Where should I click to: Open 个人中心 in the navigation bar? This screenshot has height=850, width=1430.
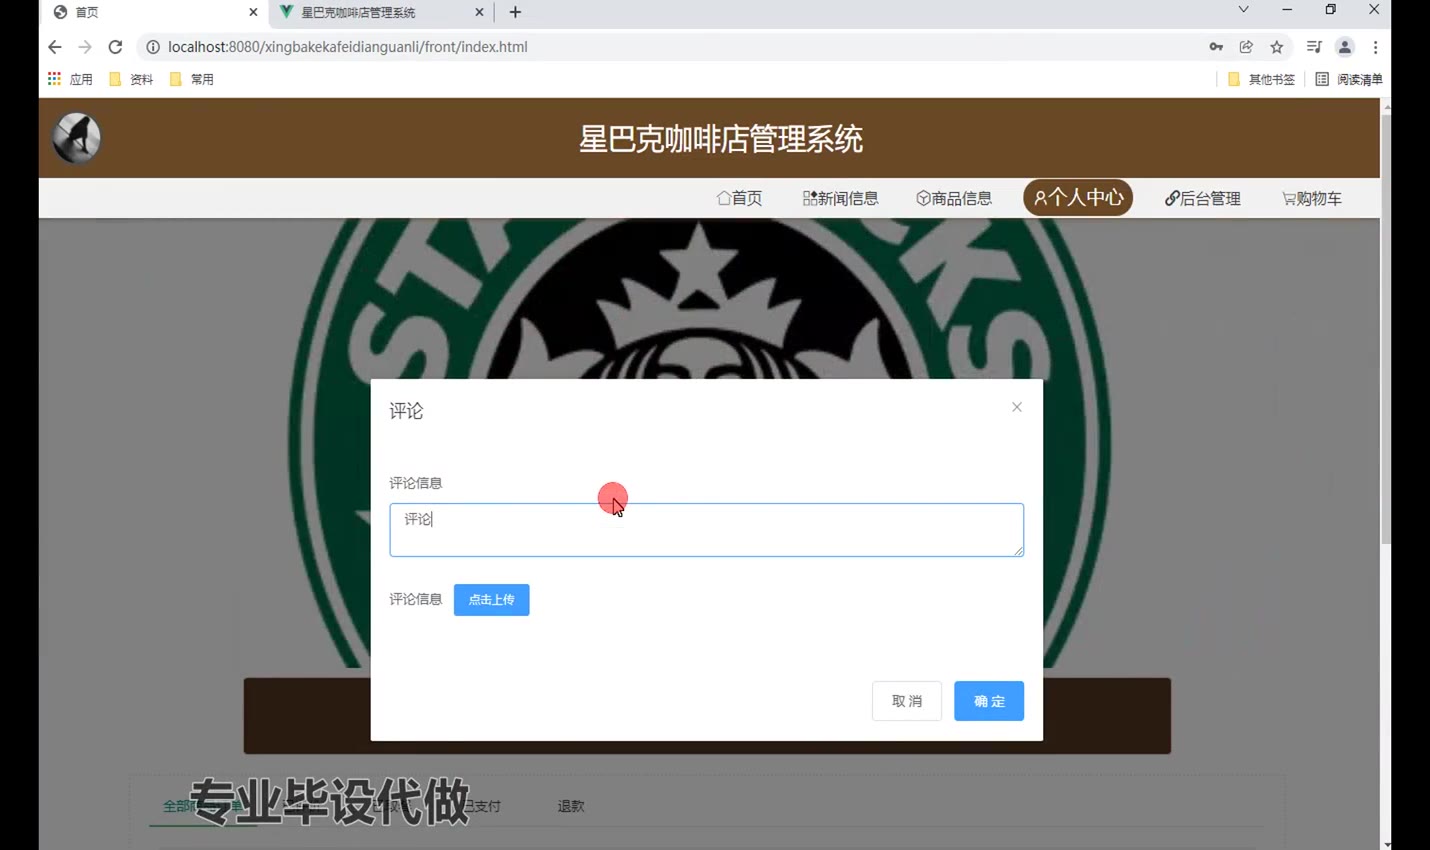pos(1078,197)
